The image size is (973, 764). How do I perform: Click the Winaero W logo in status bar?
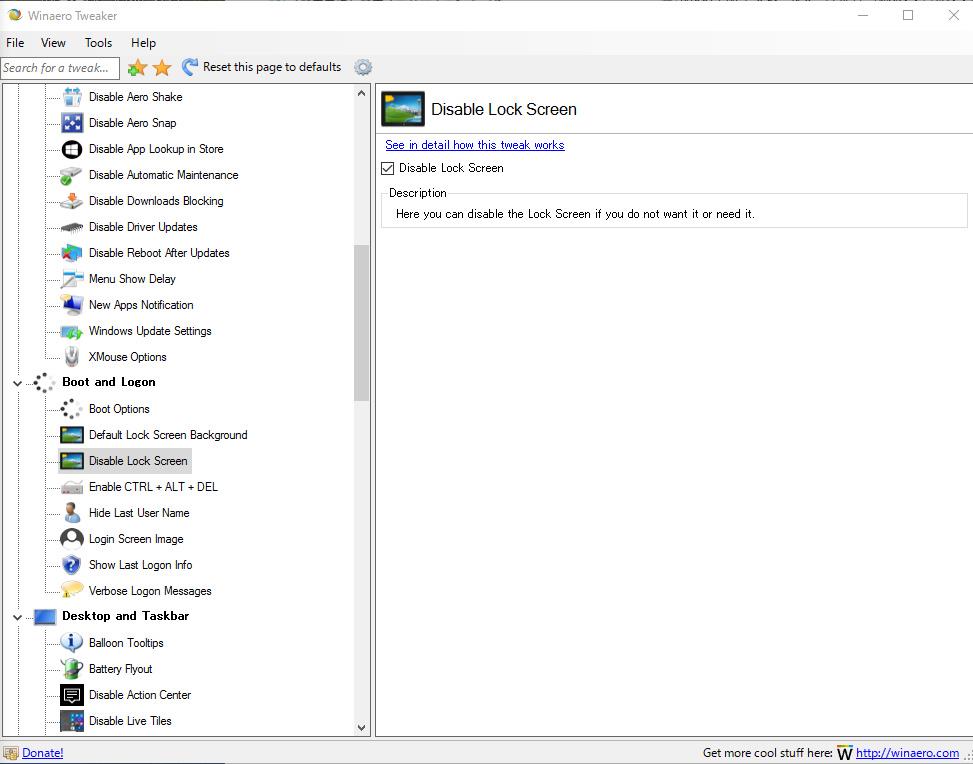(x=845, y=753)
